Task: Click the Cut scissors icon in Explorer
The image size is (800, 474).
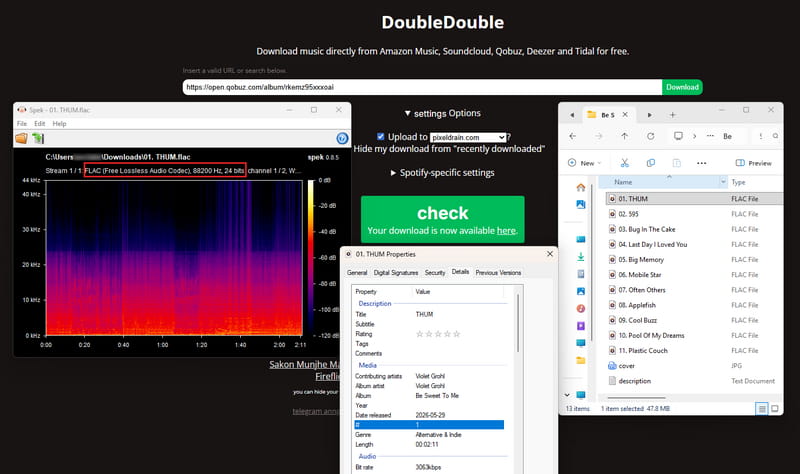Action: pyautogui.click(x=624, y=163)
